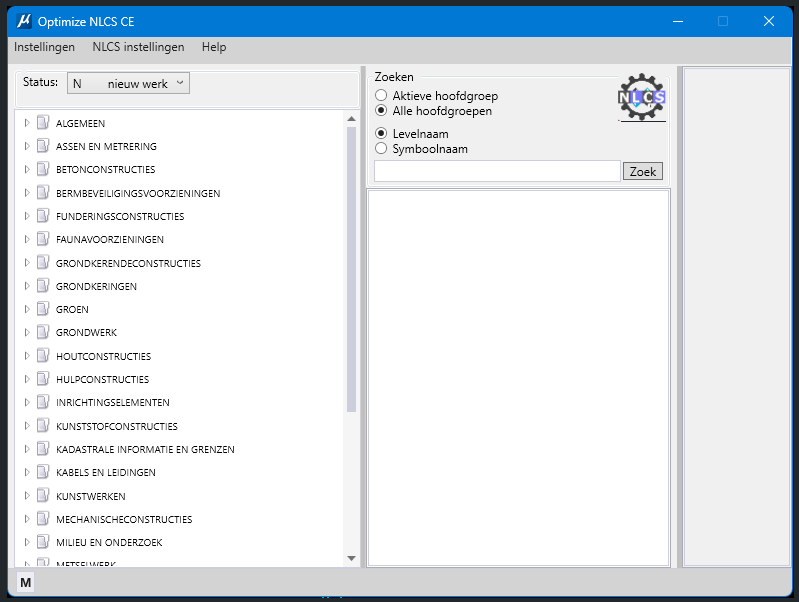Expand the ALGEMEEN tree node
799x602 pixels.
click(27, 123)
